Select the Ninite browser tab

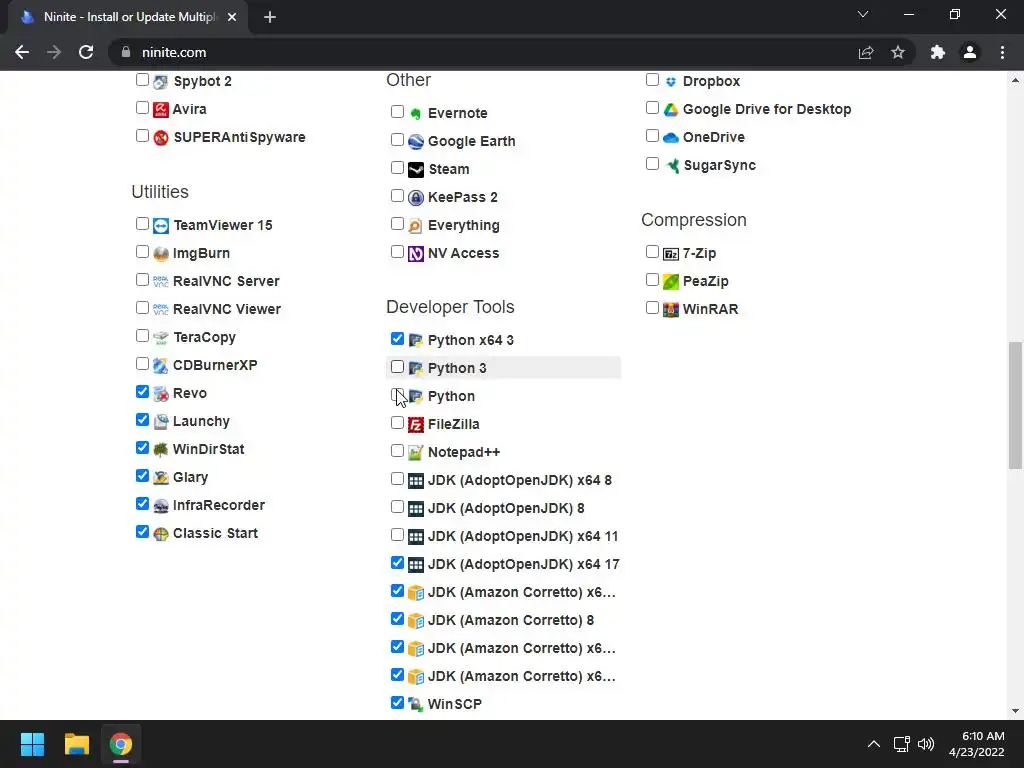[x=128, y=17]
